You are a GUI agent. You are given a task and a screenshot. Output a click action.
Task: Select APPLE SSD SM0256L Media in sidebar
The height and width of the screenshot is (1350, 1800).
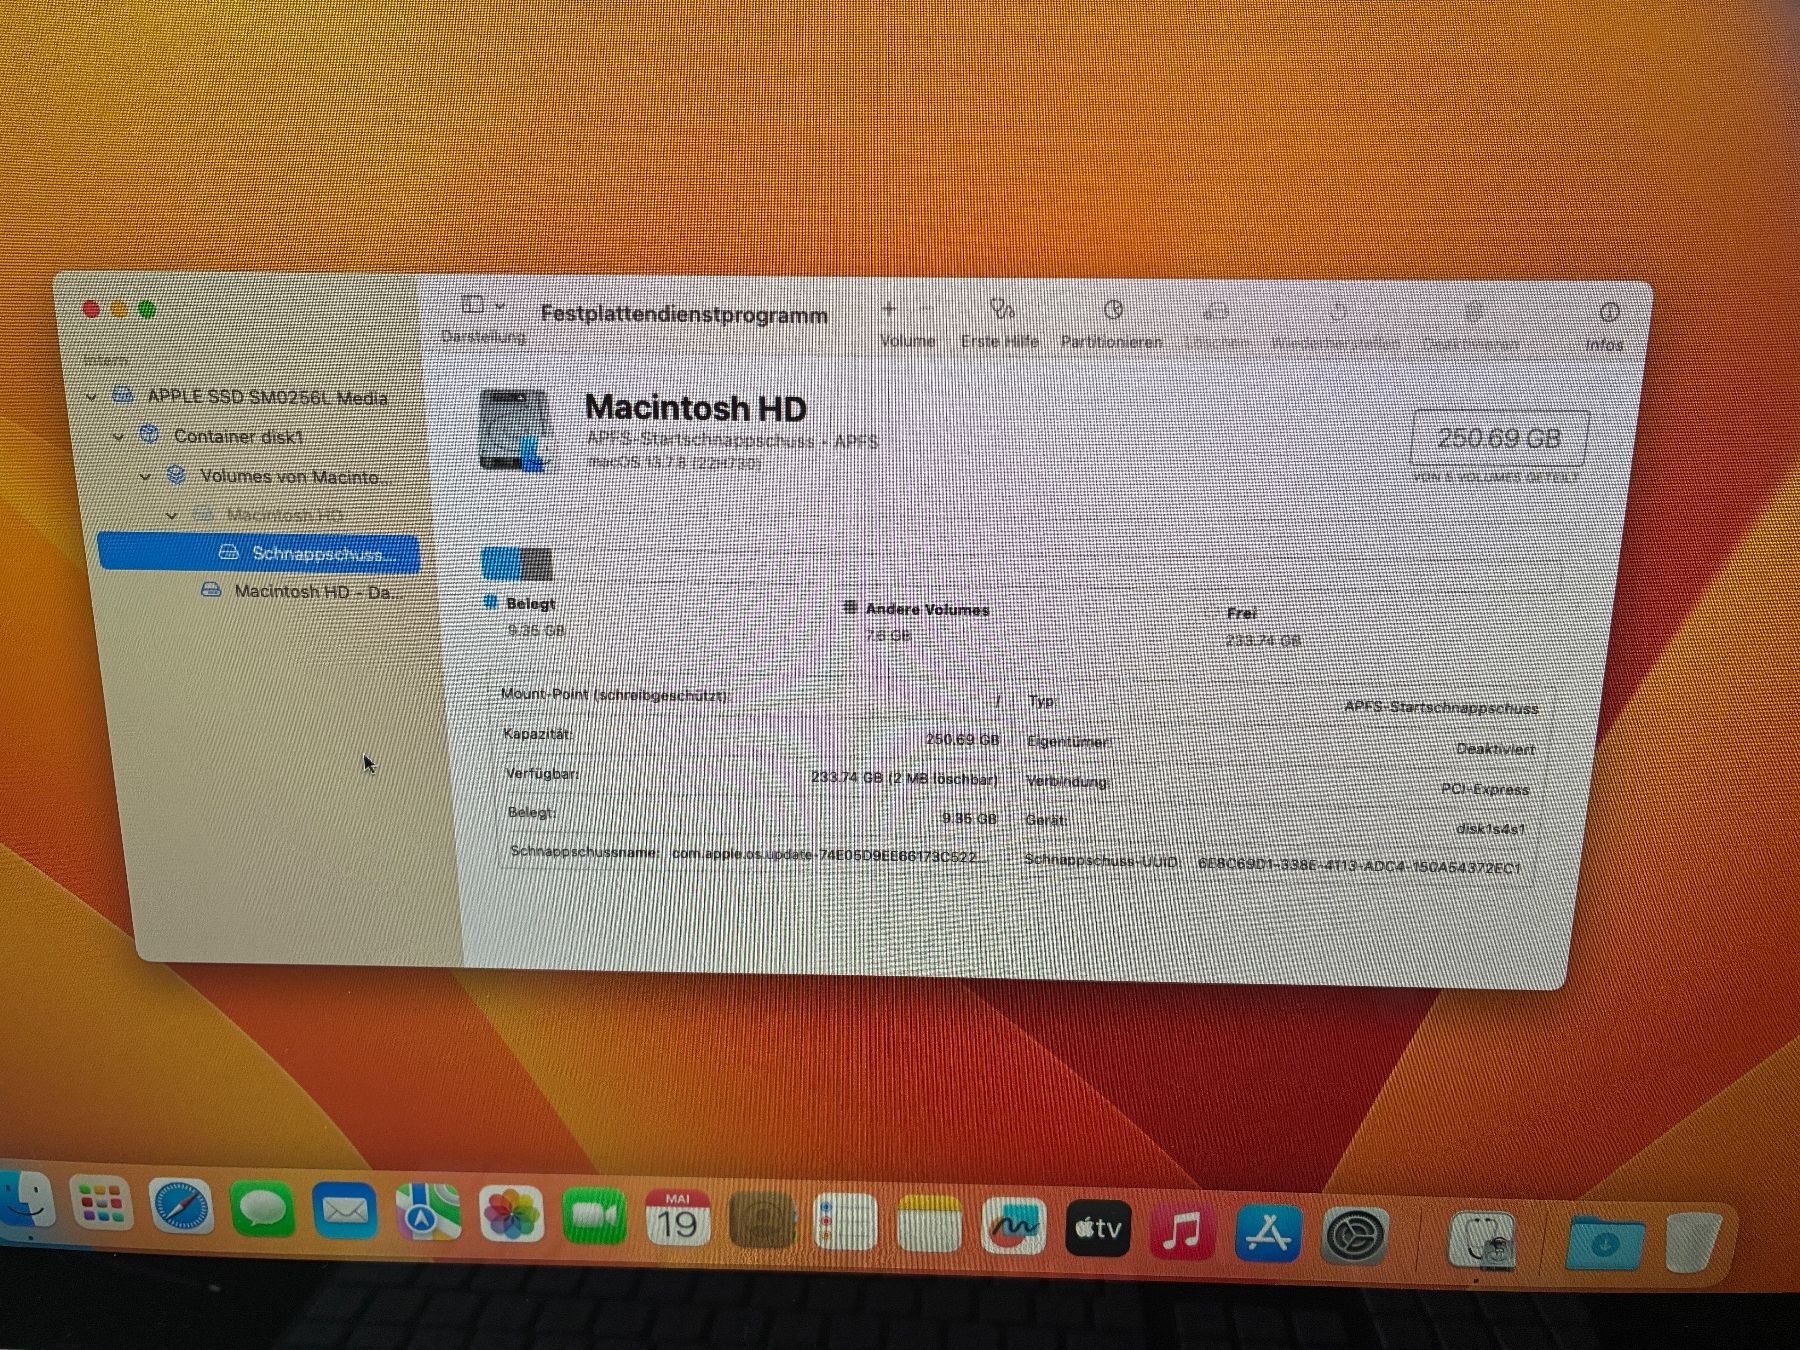tap(250, 397)
